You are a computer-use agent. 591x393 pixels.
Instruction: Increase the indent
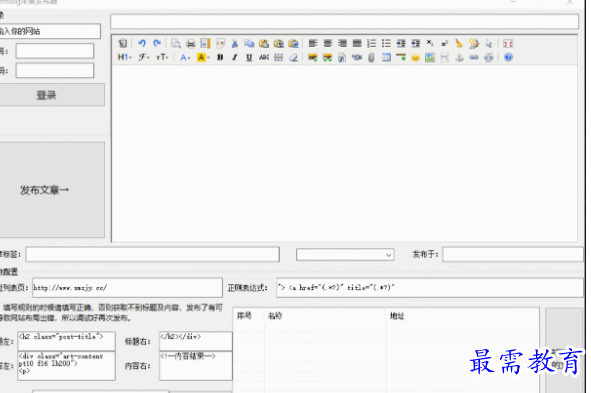pyautogui.click(x=401, y=43)
